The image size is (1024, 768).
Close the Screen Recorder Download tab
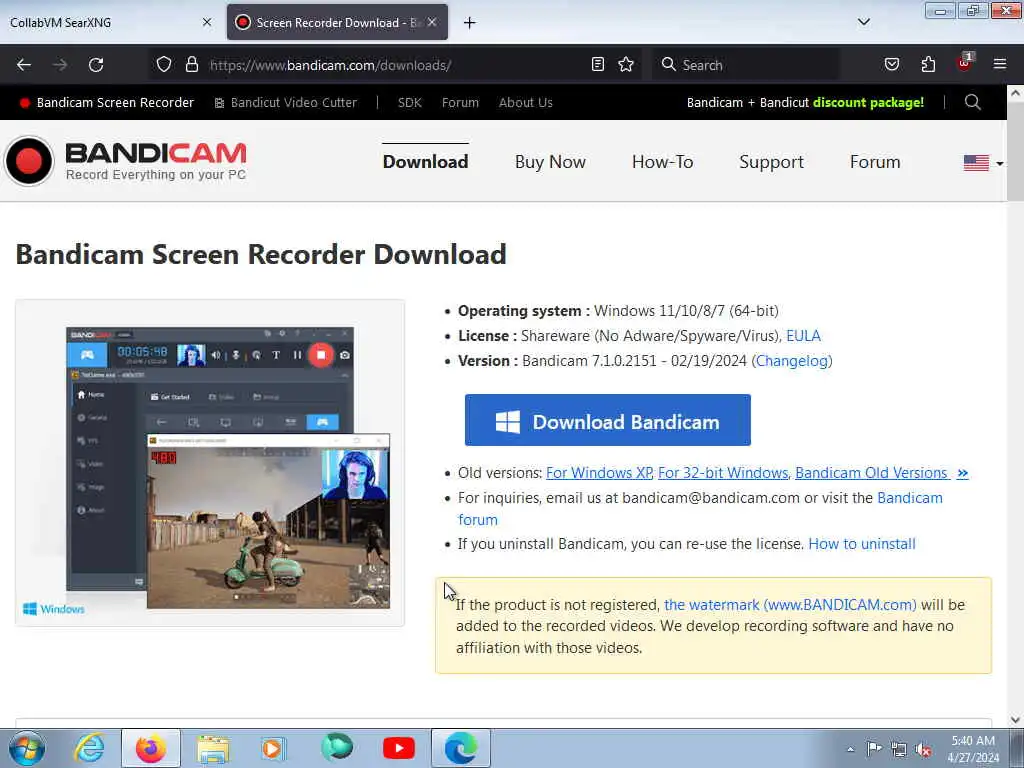432,22
